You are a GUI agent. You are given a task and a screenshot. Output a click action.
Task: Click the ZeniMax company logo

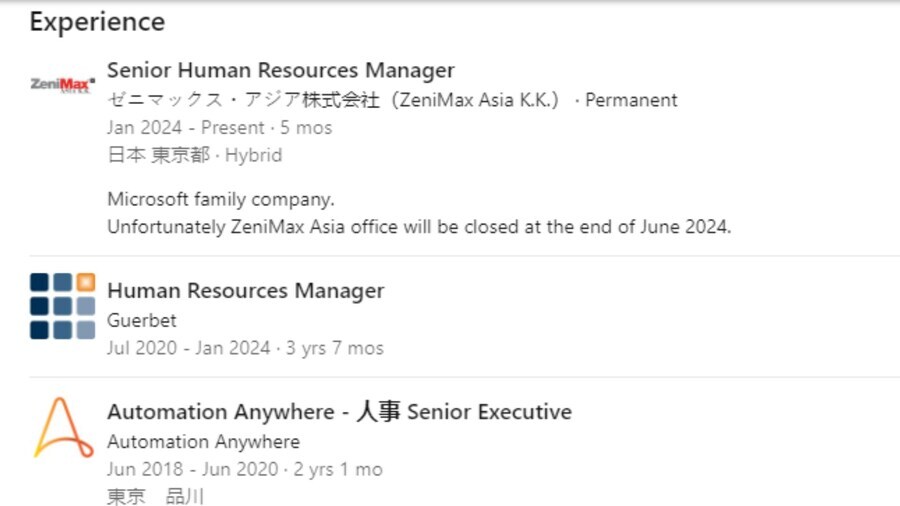coord(63,85)
